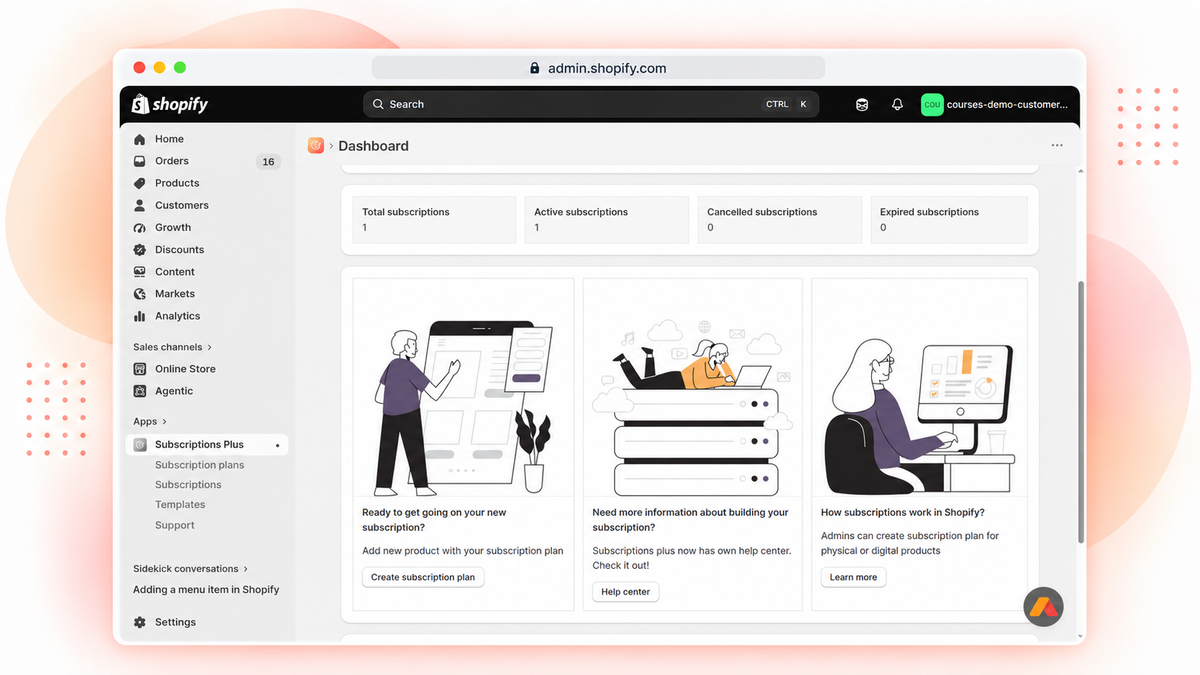The width and height of the screenshot is (1200, 675).
Task: Click the Online Store storefront icon
Action: point(140,369)
